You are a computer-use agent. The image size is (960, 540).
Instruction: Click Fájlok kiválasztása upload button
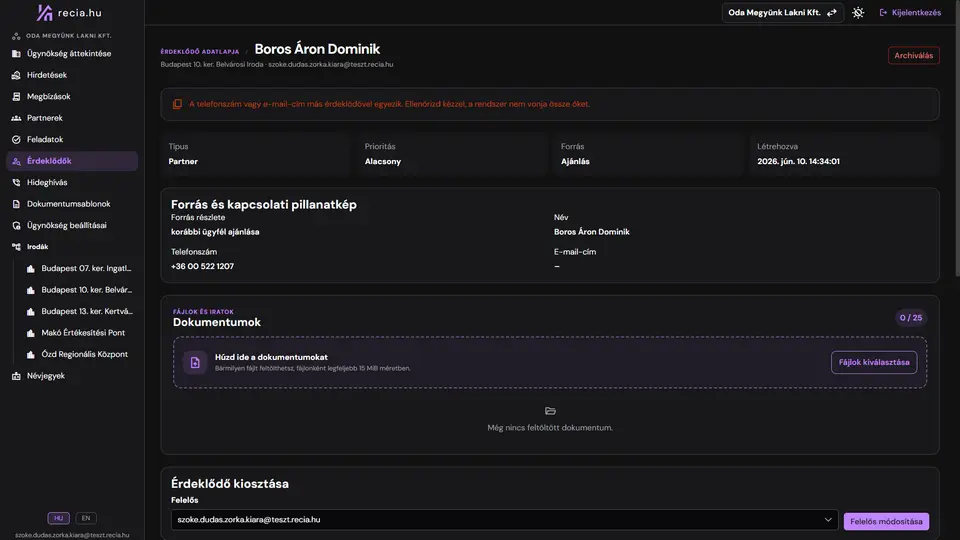(874, 362)
